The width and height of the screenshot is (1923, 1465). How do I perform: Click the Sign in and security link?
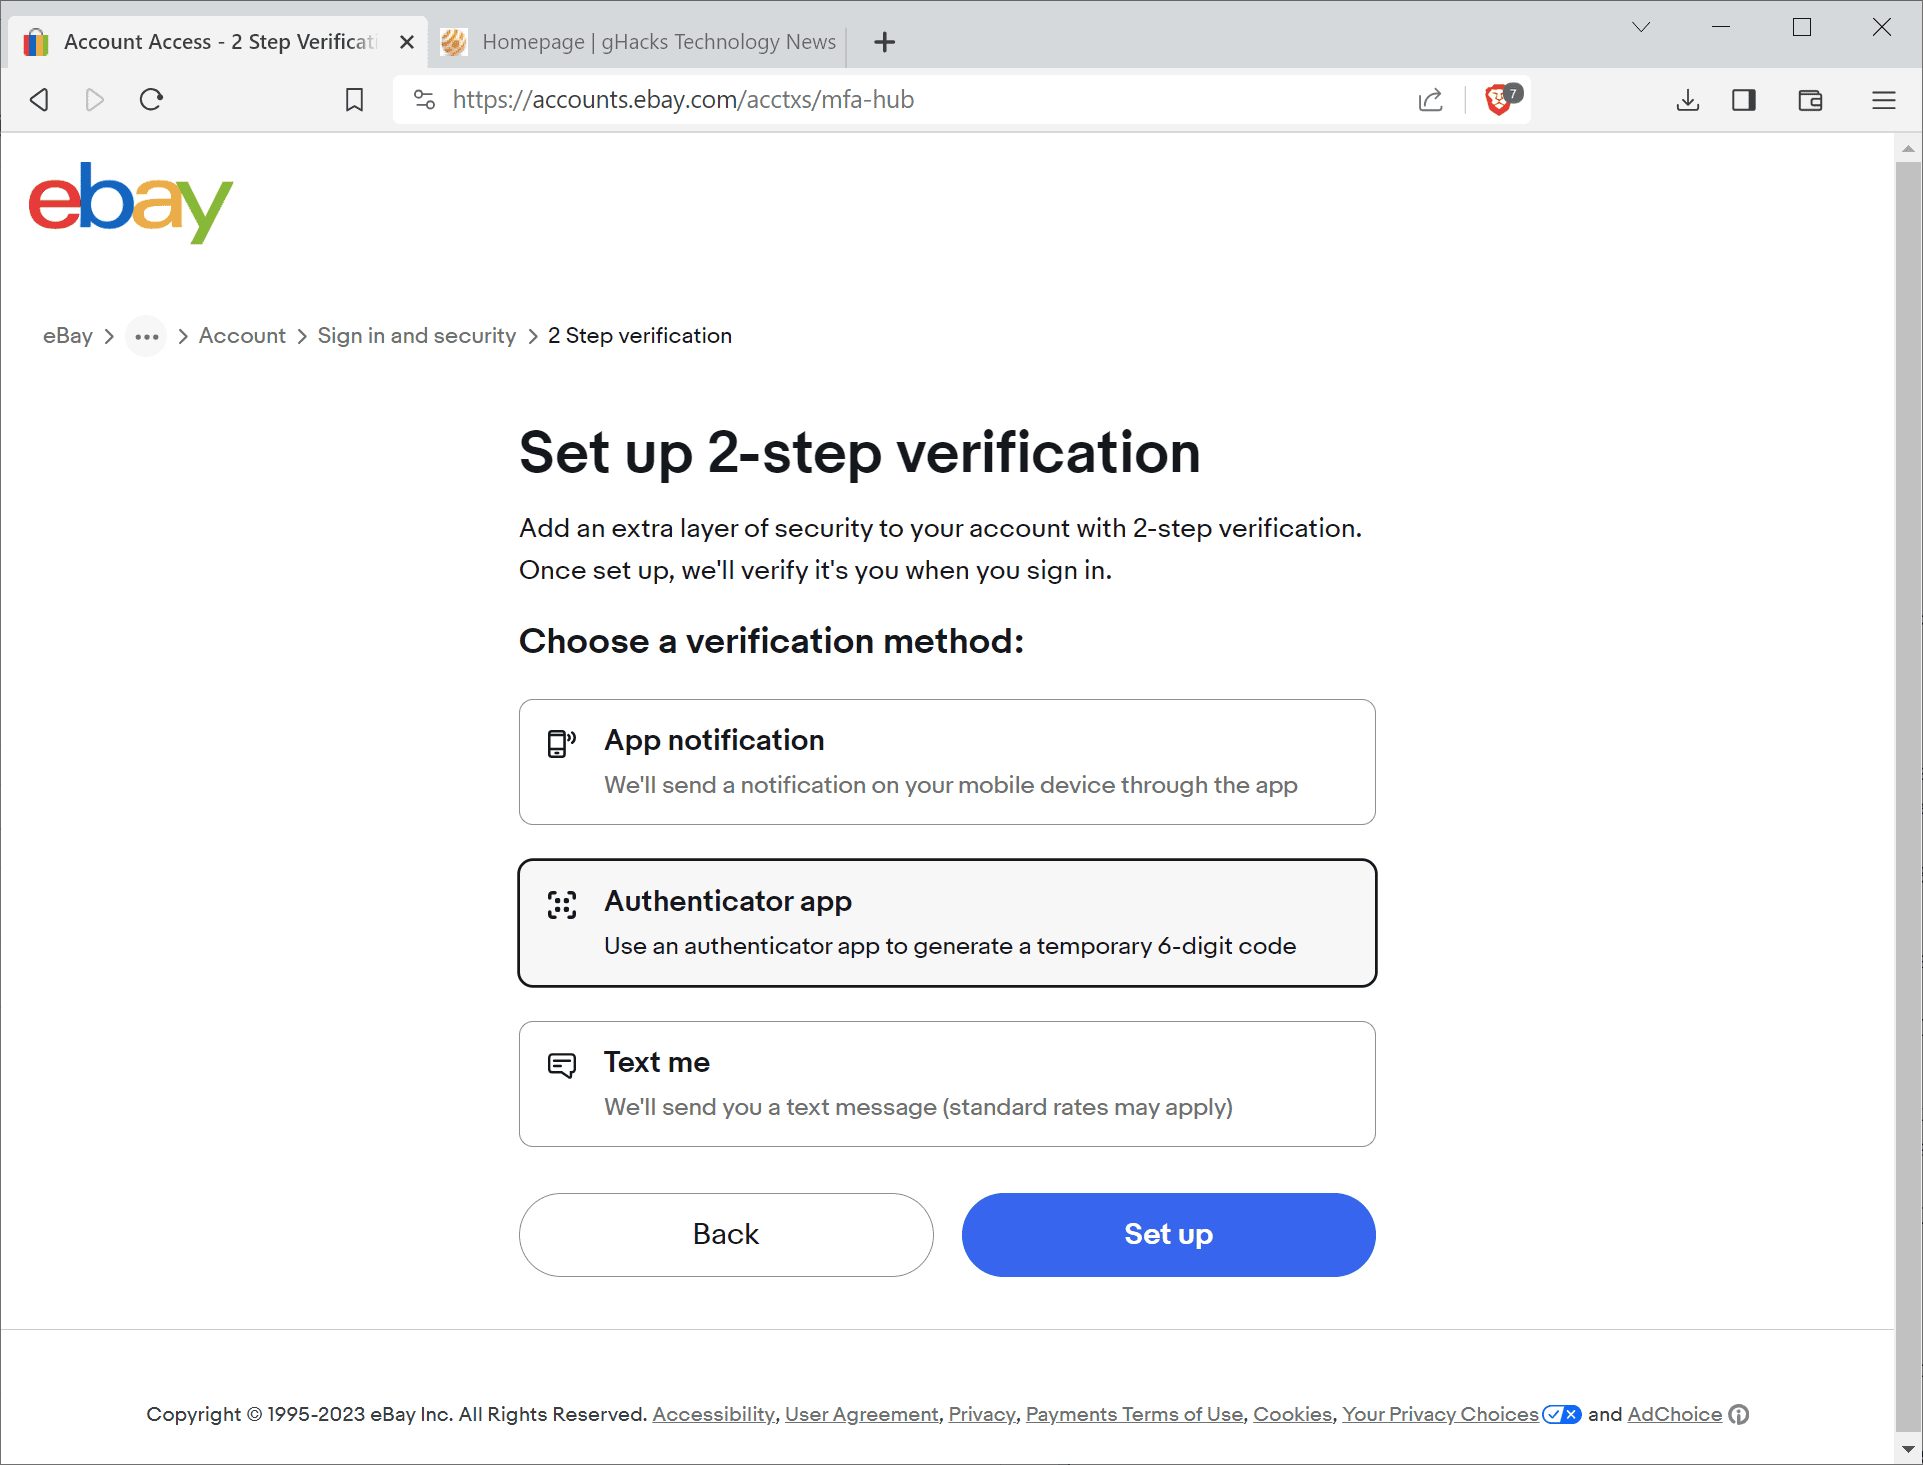click(417, 335)
